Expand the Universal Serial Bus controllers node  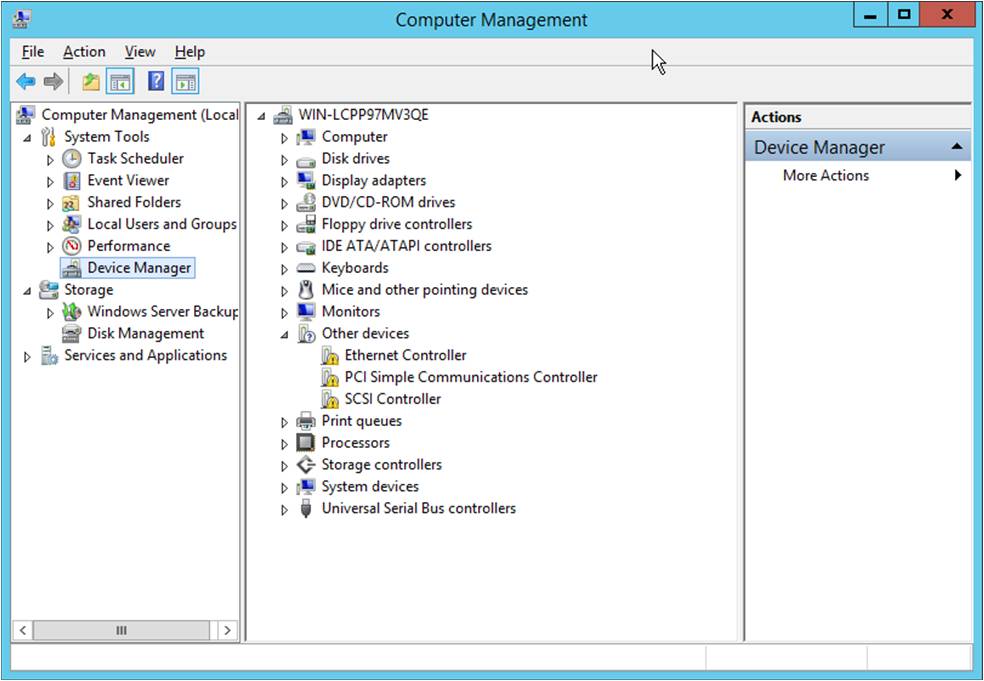284,510
